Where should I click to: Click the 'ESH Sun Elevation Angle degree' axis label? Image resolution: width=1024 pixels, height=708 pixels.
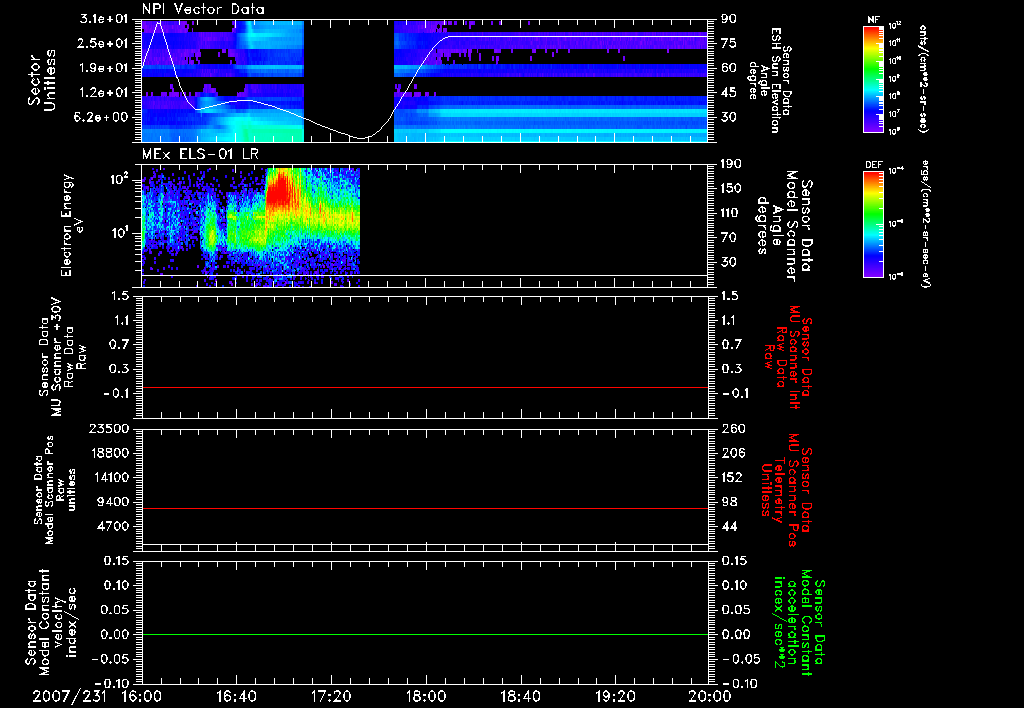(x=771, y=80)
